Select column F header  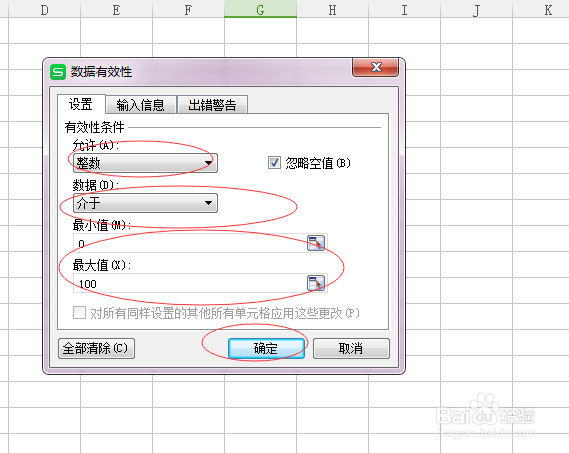click(188, 9)
